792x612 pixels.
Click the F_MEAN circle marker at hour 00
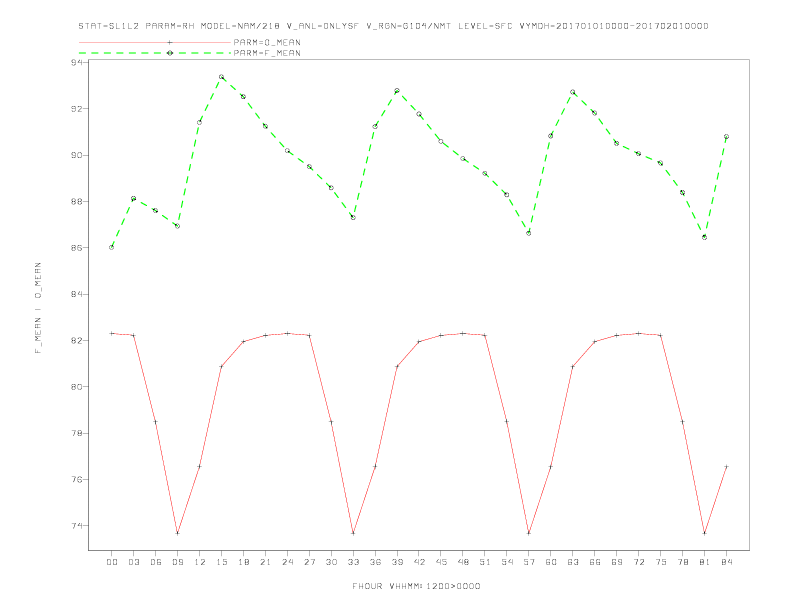click(112, 247)
